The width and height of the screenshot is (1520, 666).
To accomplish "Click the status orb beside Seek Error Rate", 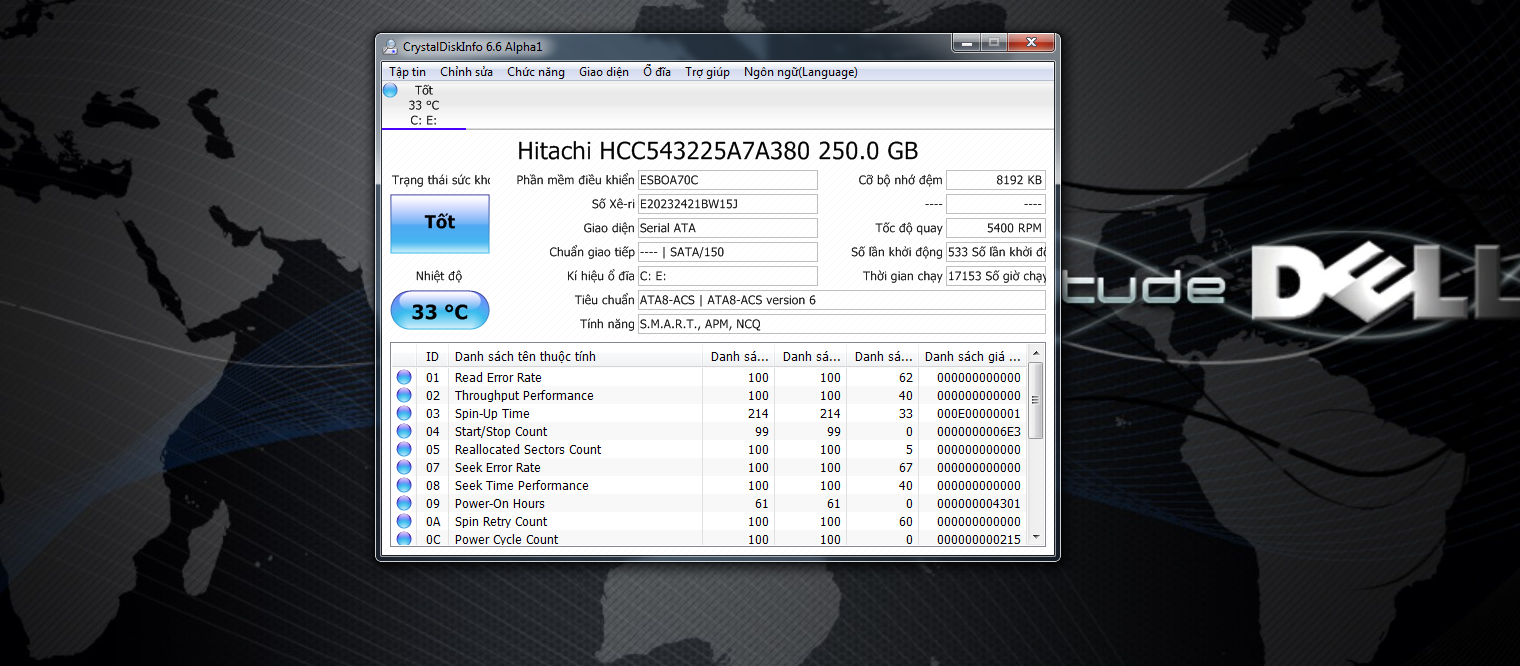I will [404, 468].
